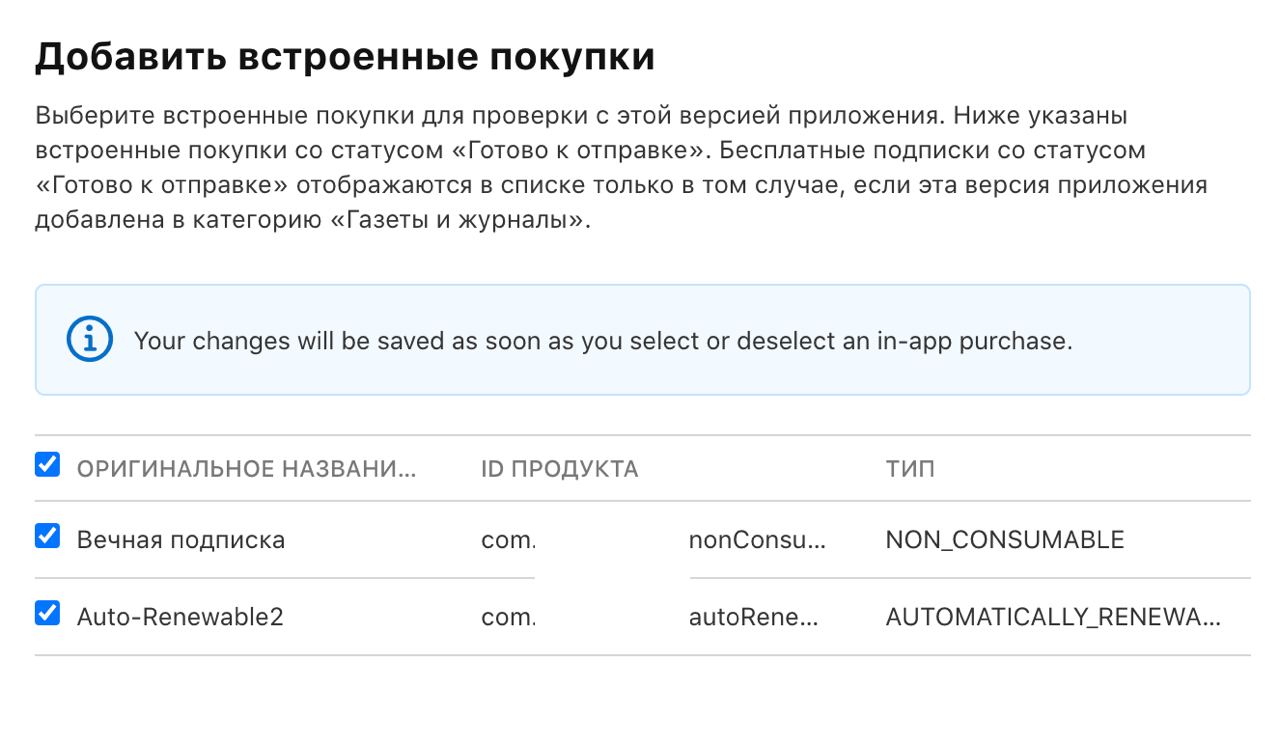Click the AUTOMATICALLY_RENEWA... type cell
Viewport: 1280px width, 745px height.
pyautogui.click(x=1053, y=617)
